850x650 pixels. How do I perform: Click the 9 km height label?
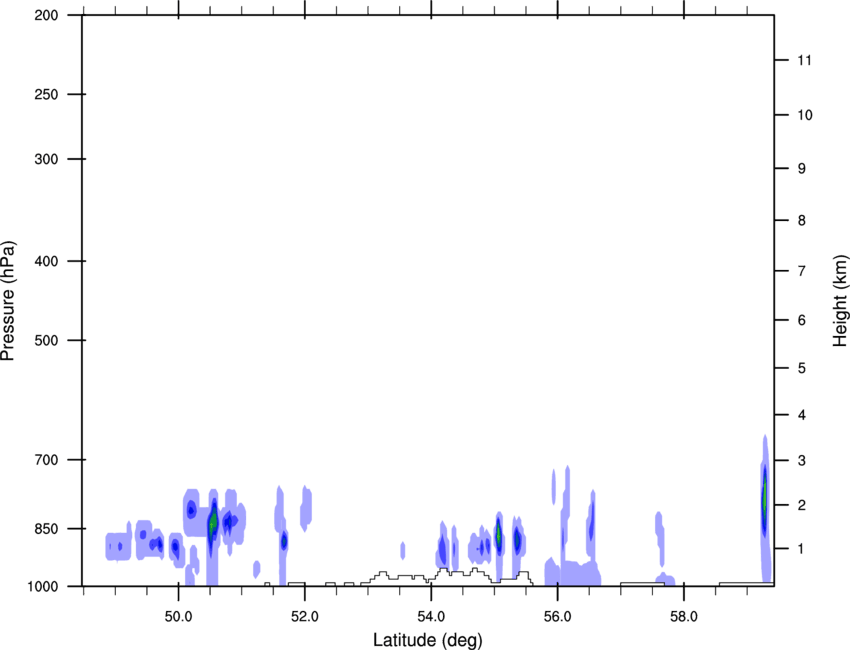point(802,169)
